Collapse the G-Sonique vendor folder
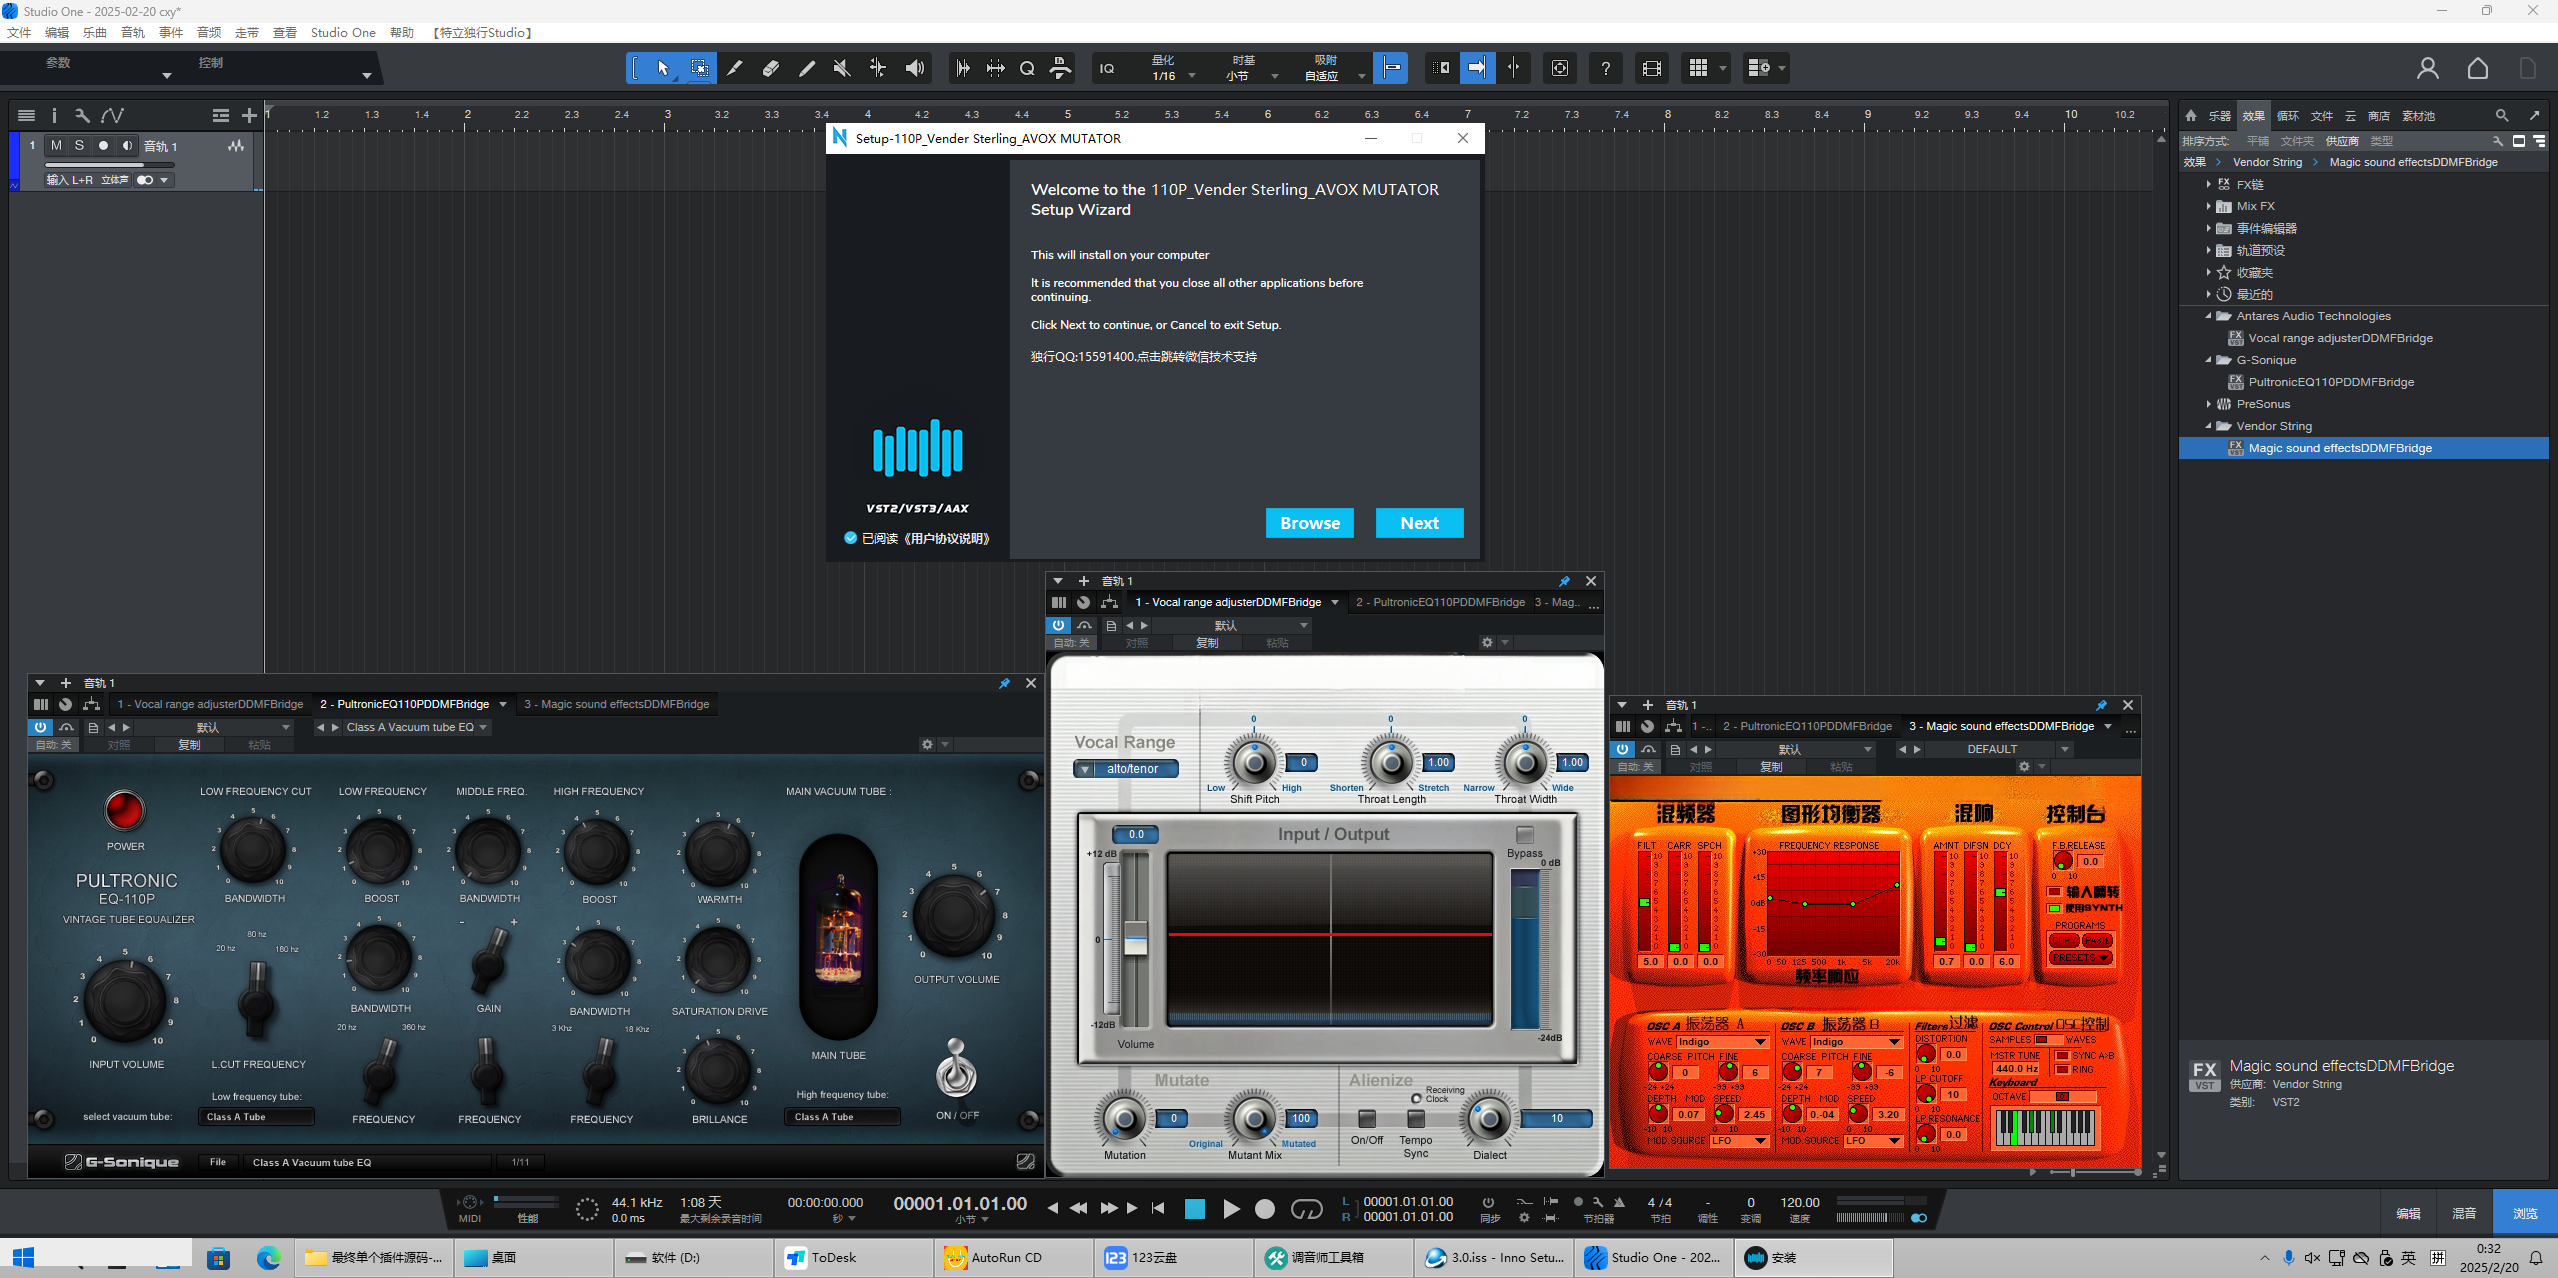This screenshot has height=1278, width=2558. click(2209, 360)
